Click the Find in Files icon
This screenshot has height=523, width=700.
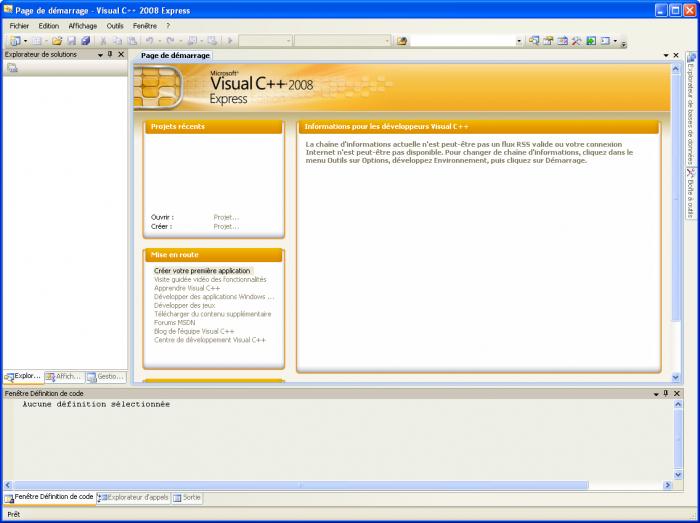coord(402,41)
